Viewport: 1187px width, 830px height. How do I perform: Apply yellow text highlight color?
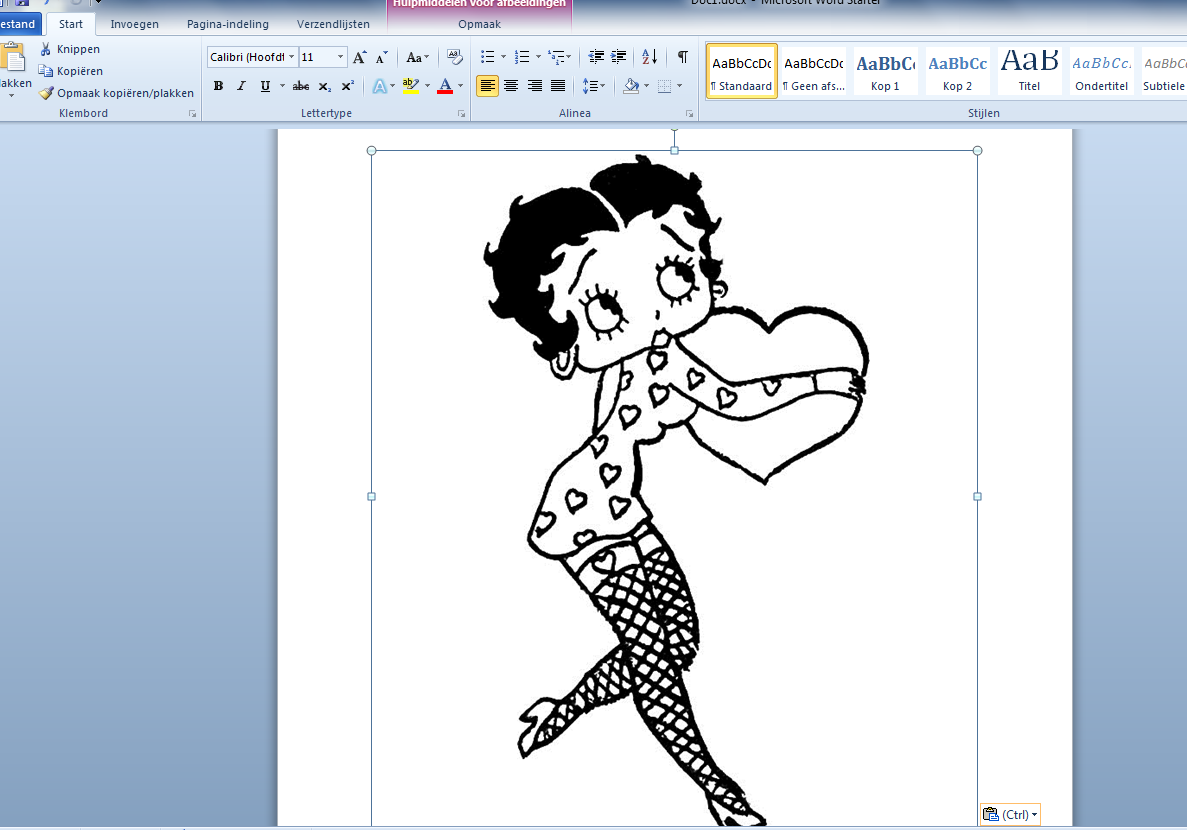point(410,86)
